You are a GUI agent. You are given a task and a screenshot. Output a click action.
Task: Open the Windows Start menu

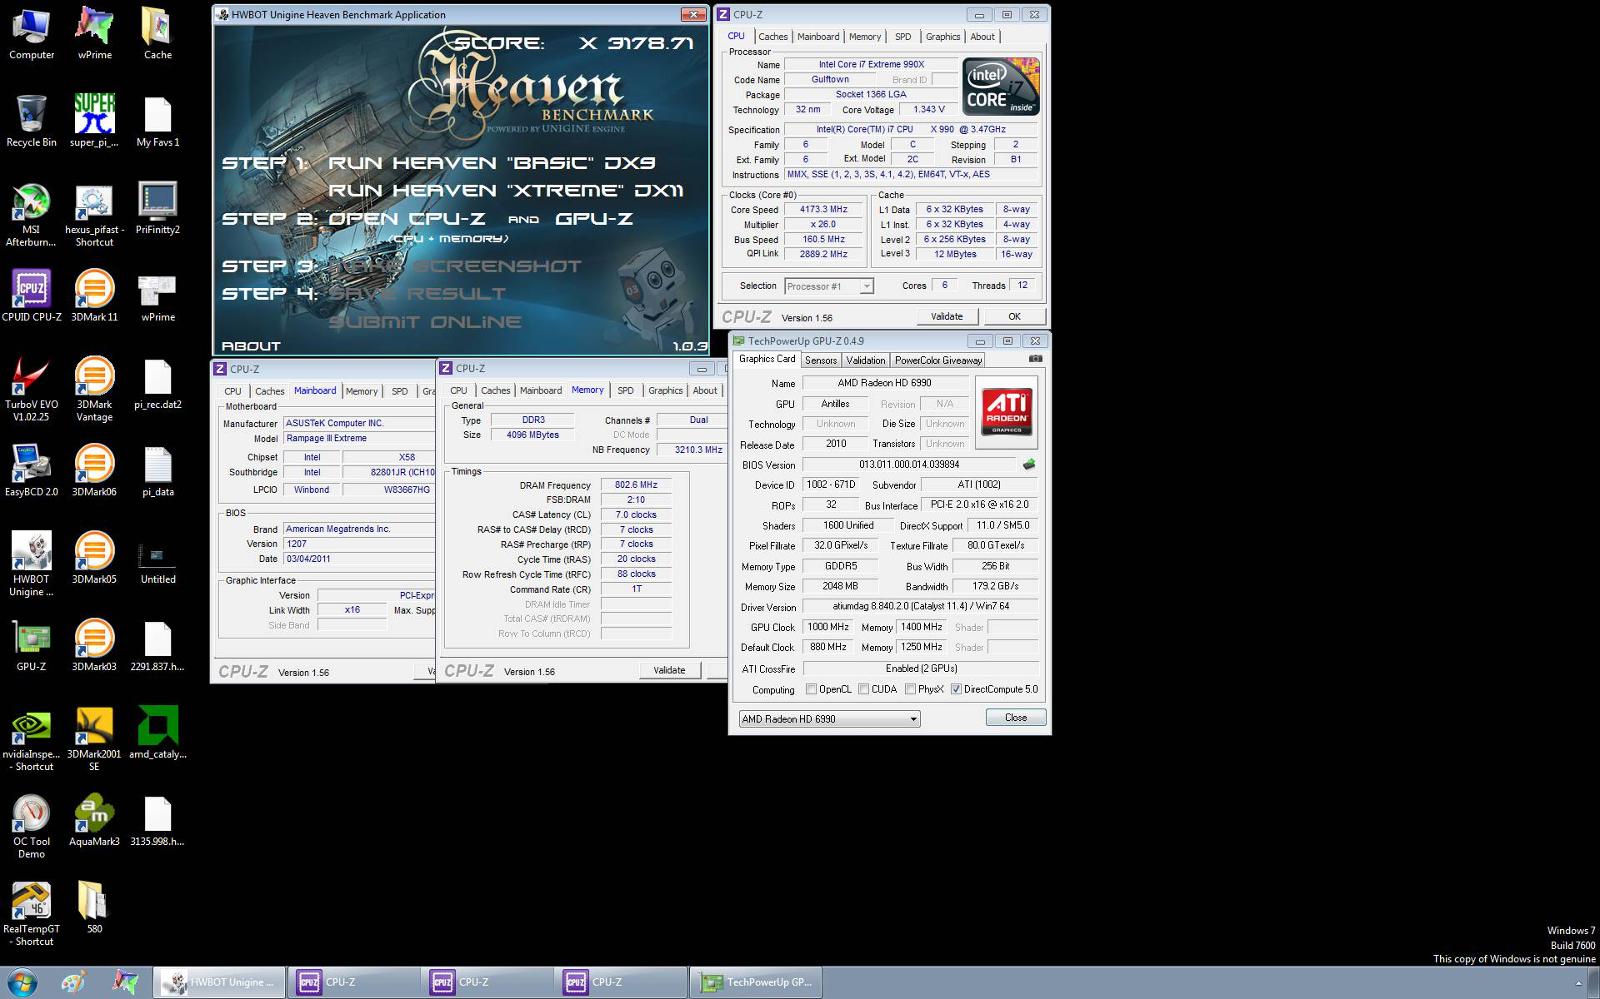click(22, 982)
